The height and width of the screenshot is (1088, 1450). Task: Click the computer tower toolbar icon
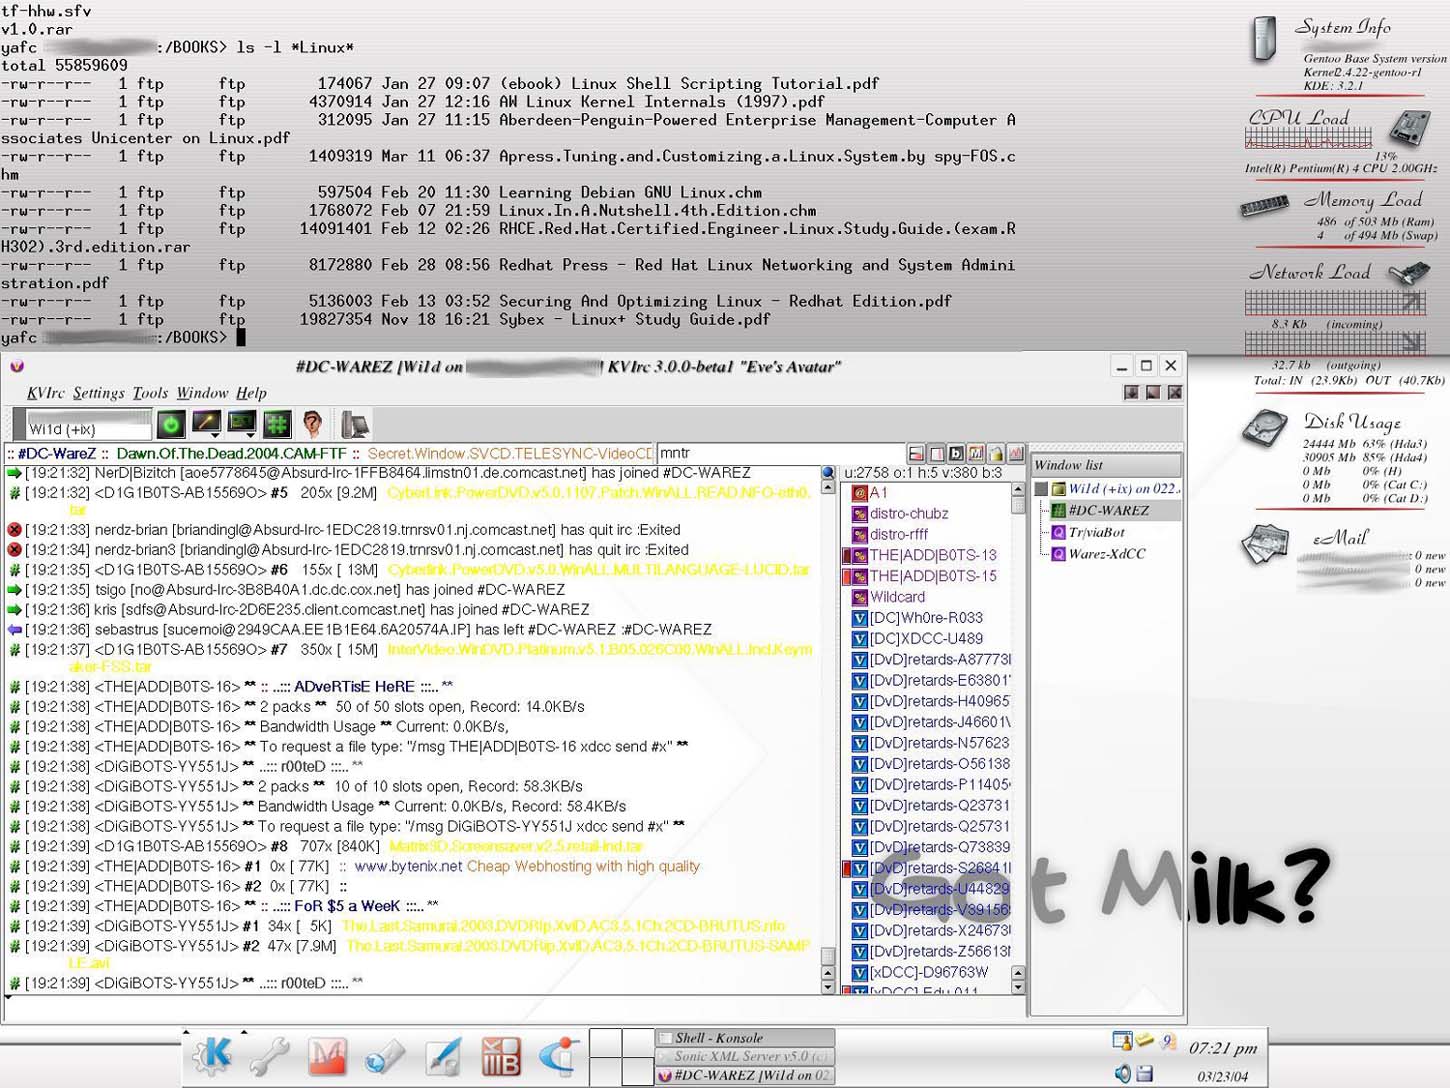coord(354,424)
